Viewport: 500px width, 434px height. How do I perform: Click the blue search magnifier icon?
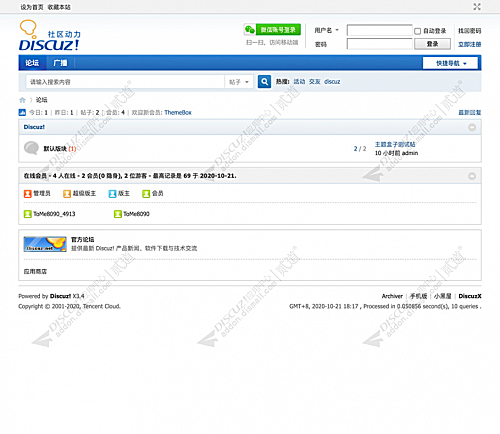[264, 82]
